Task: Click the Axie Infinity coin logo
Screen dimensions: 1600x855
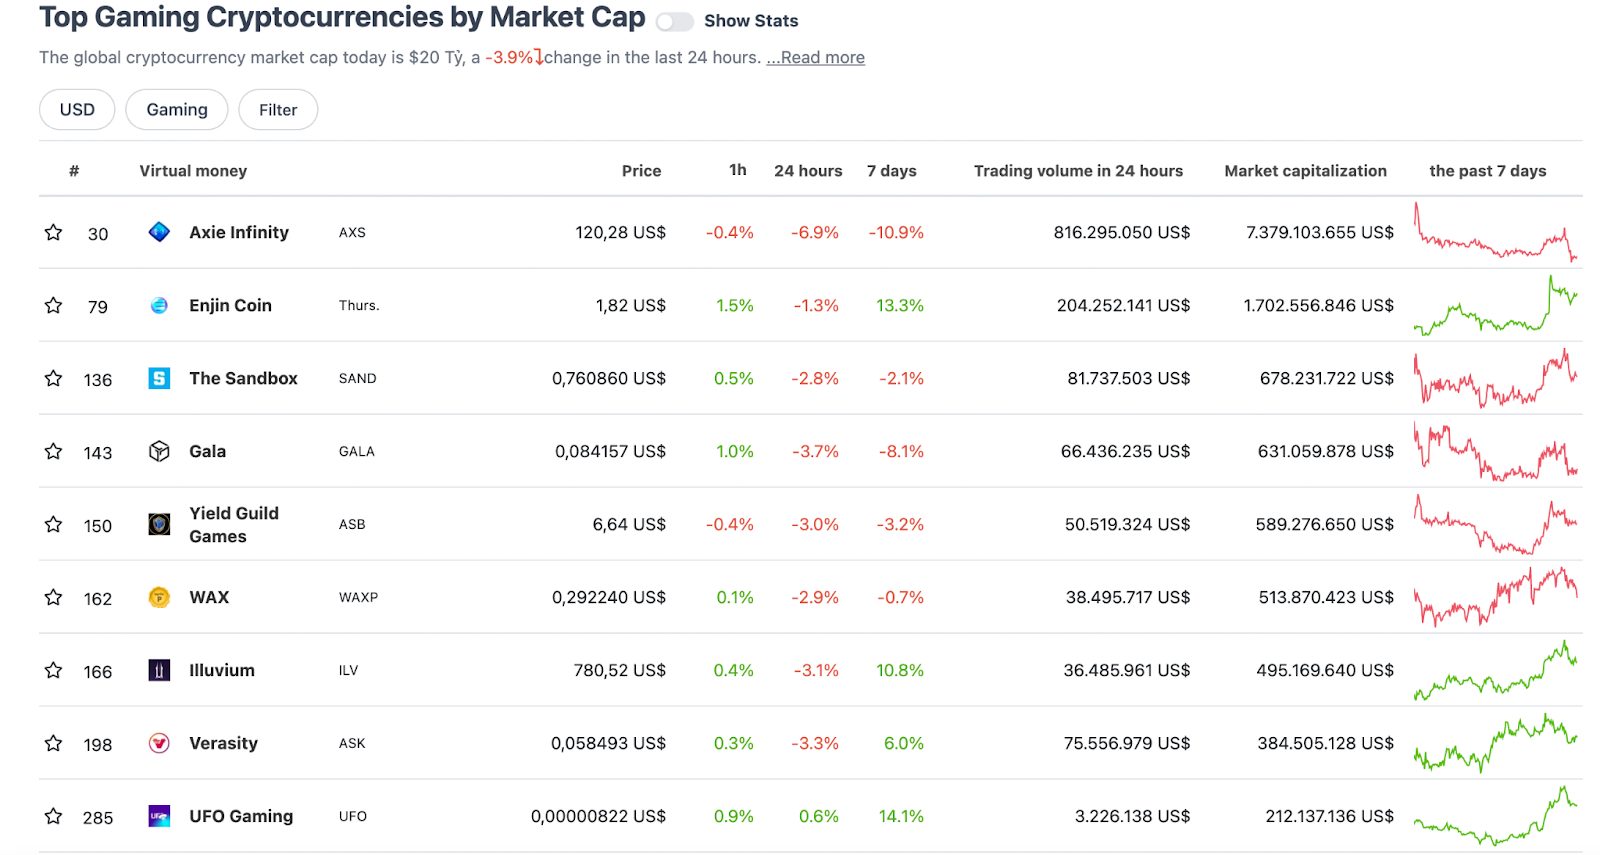Action: tap(159, 232)
